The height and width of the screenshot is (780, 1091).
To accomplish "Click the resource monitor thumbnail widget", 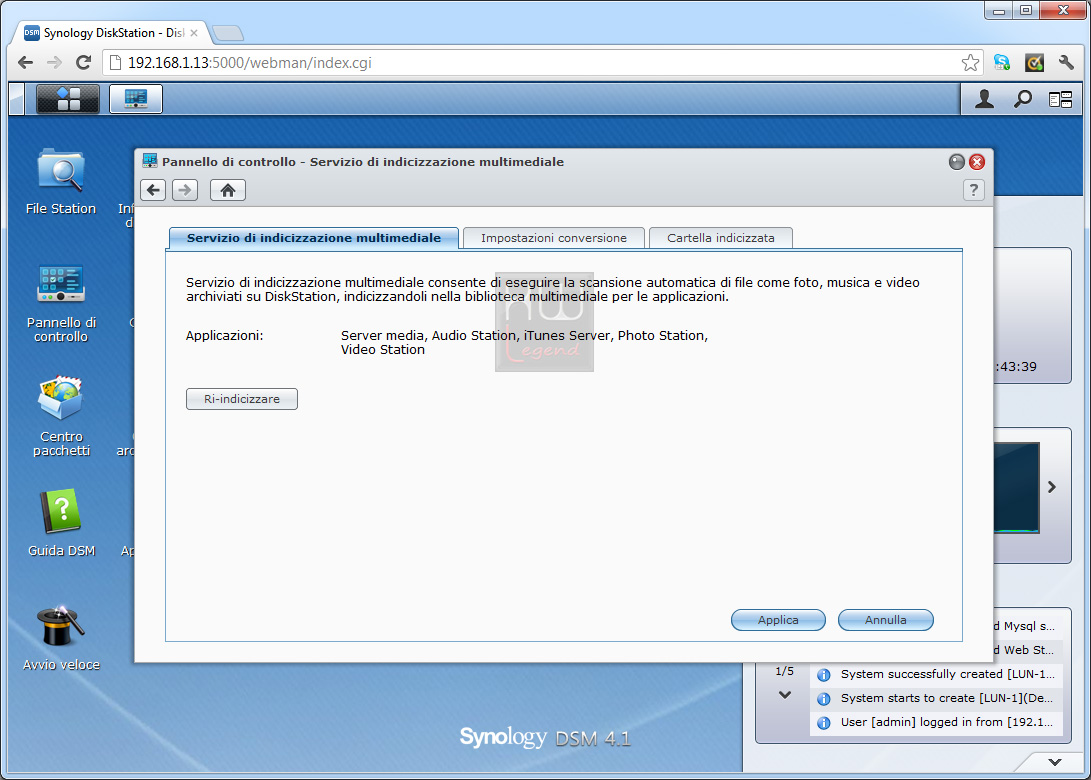I will [x=1016, y=487].
